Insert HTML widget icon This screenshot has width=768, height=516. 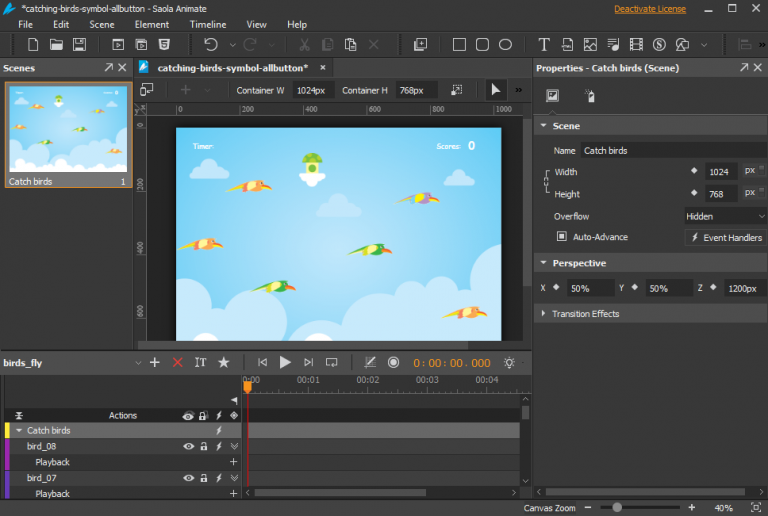coord(567,45)
